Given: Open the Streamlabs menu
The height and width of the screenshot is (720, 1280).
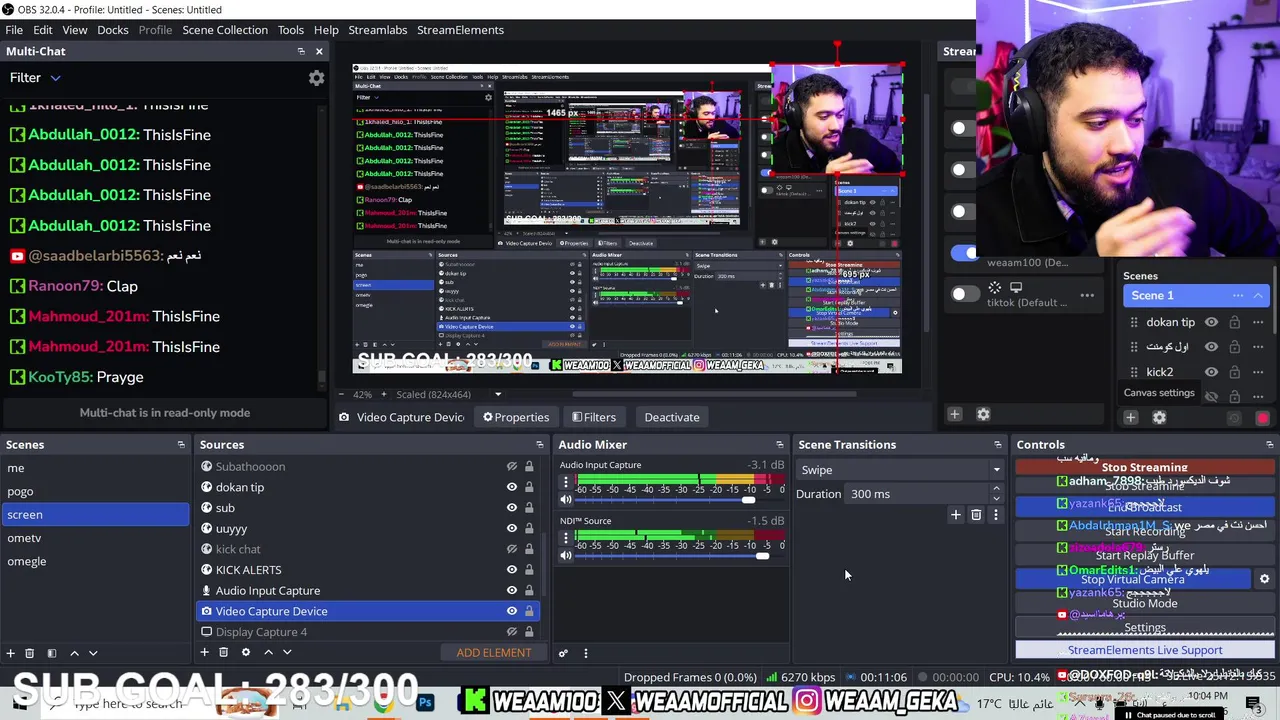Looking at the screenshot, I should pos(378,30).
